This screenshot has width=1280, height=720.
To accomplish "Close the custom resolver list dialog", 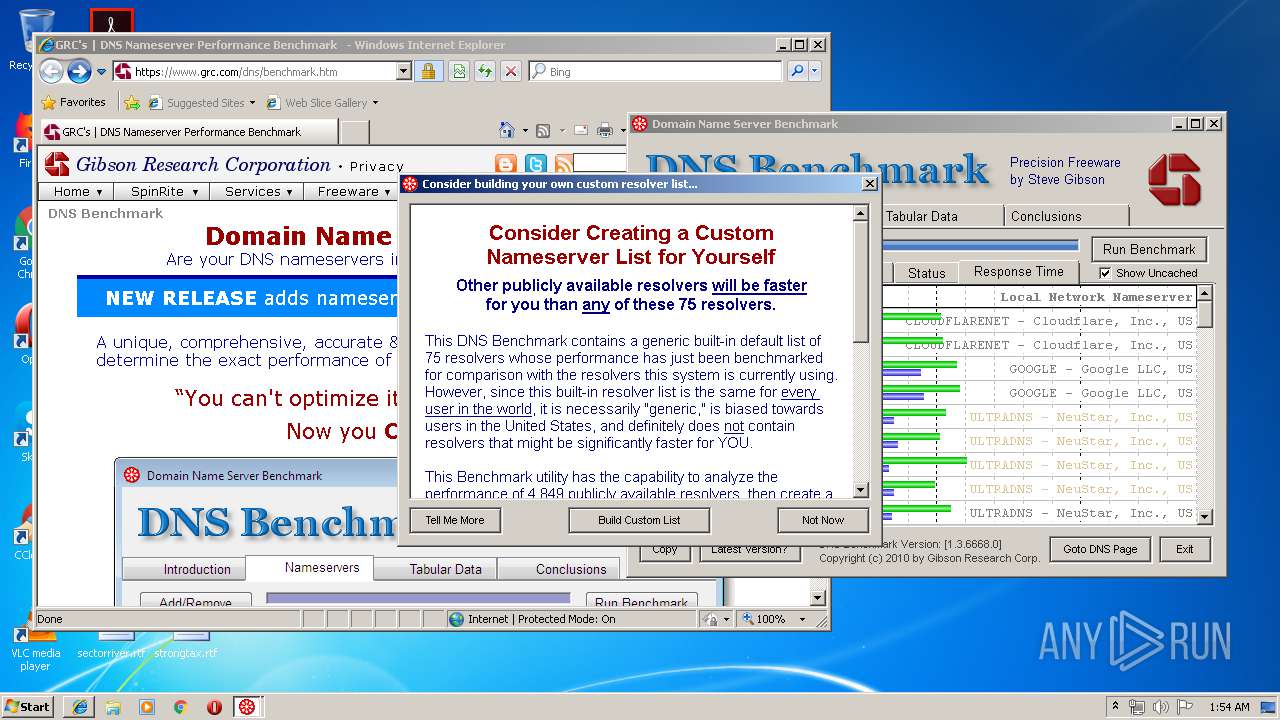I will click(x=869, y=184).
